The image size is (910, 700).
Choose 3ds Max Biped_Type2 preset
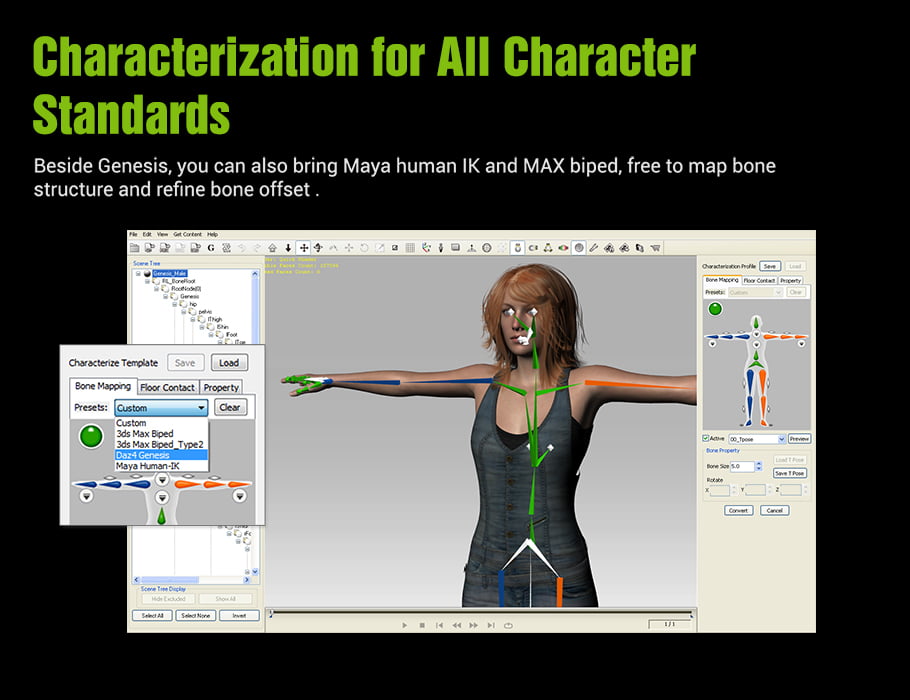click(160, 444)
